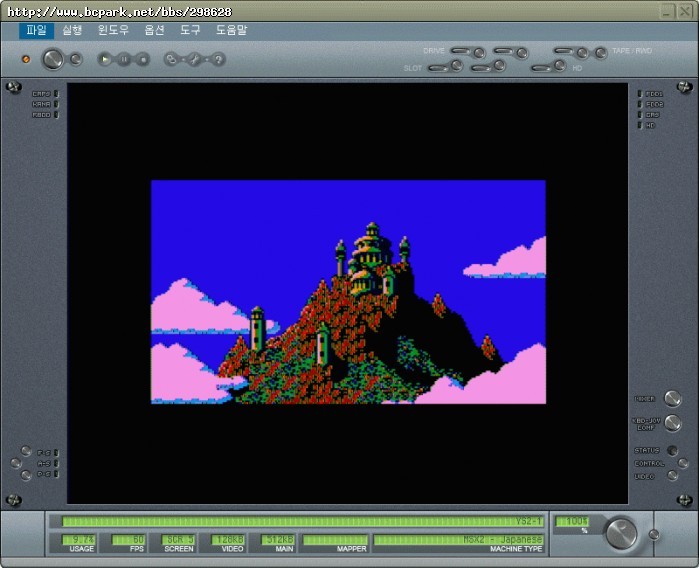Click round eject button of second SLOT
This screenshot has height=568, width=700.
pyautogui.click(x=500, y=66)
